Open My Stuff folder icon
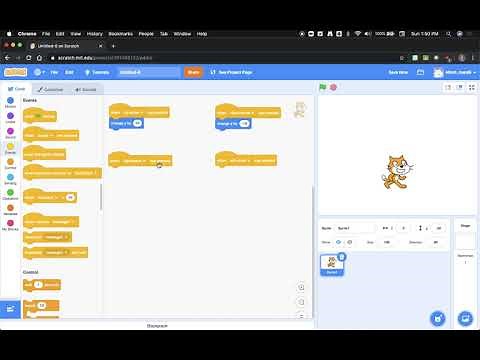Viewport: 480px width, 360px height. point(421,72)
